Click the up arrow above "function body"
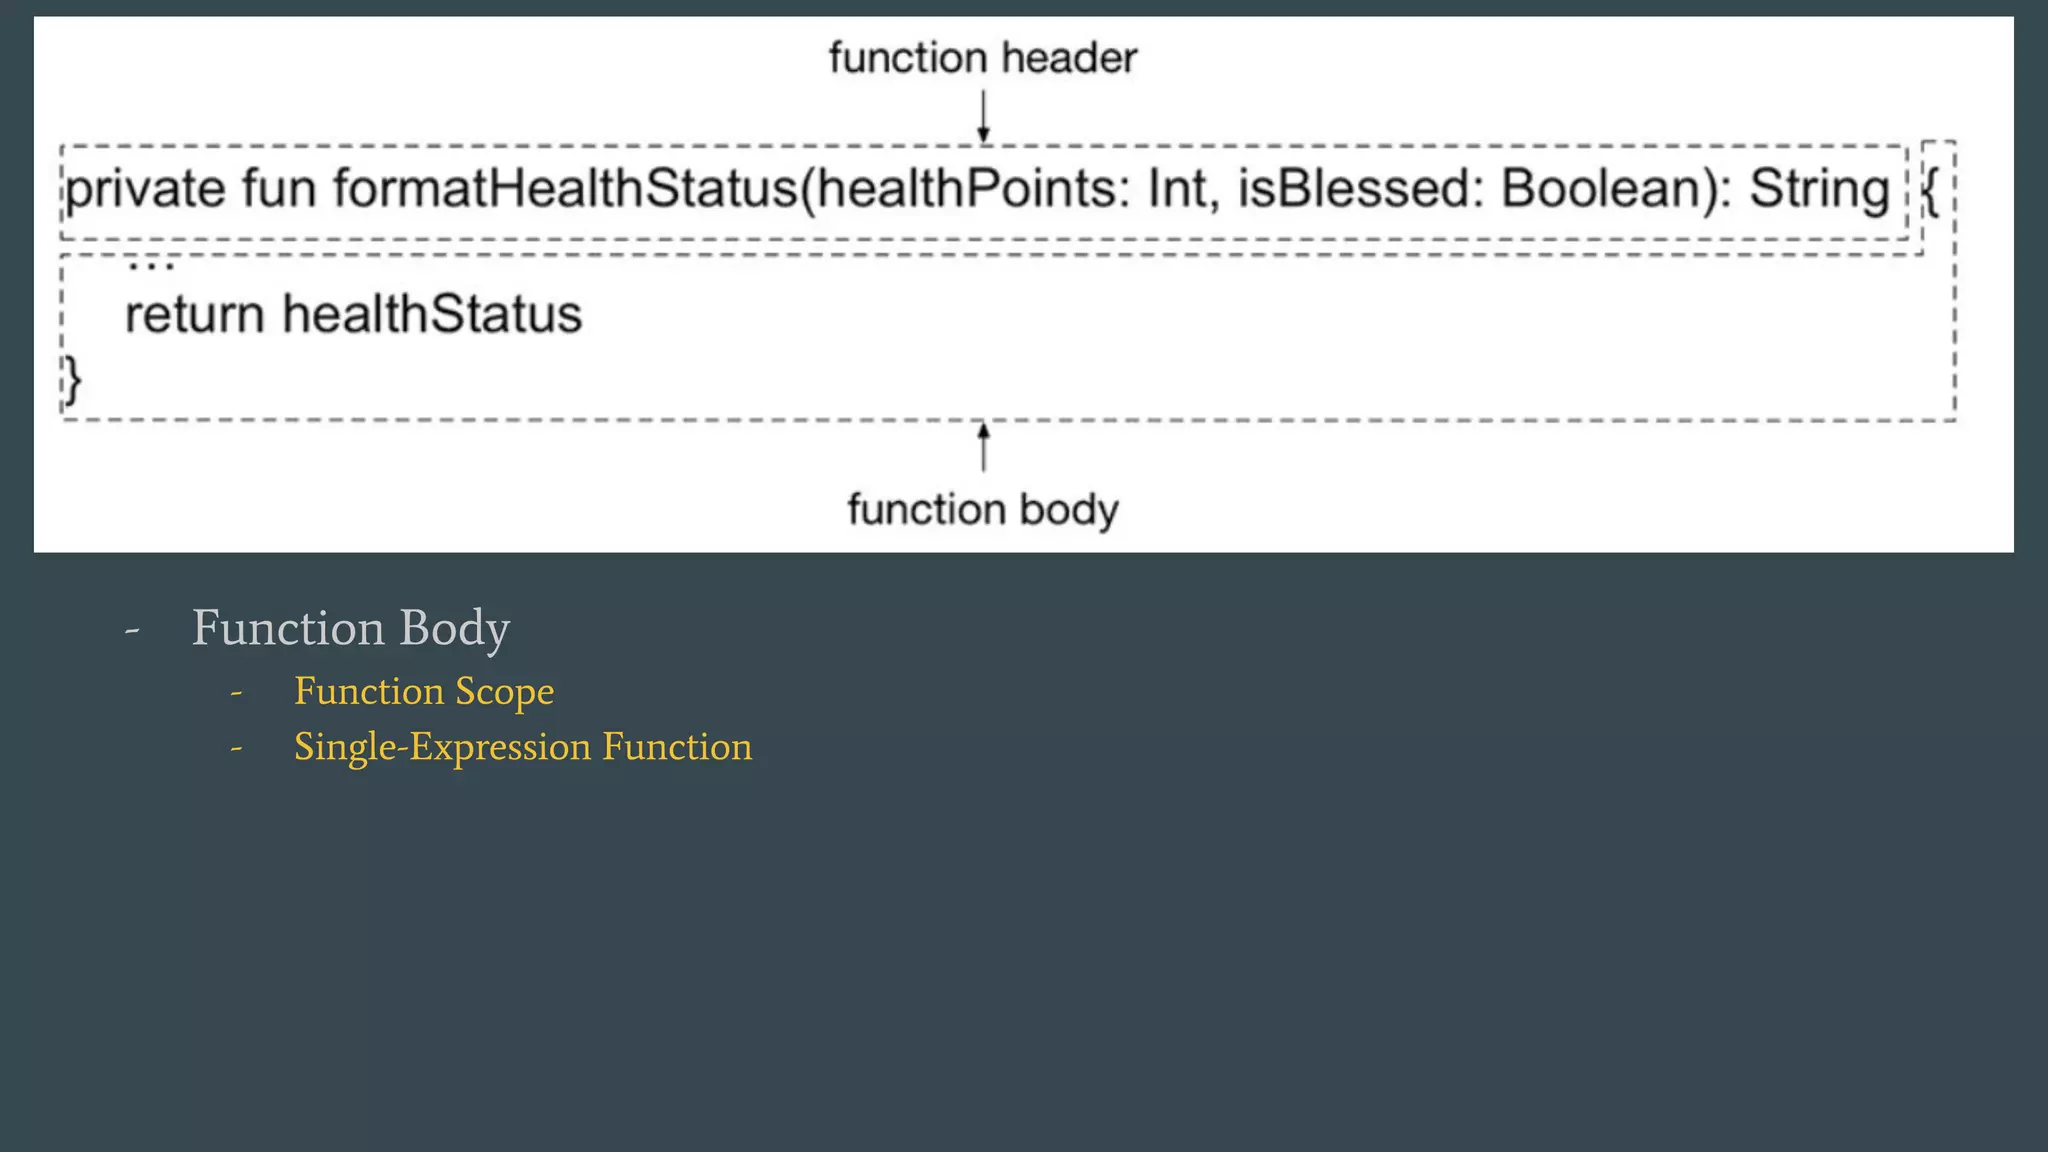 click(x=983, y=446)
